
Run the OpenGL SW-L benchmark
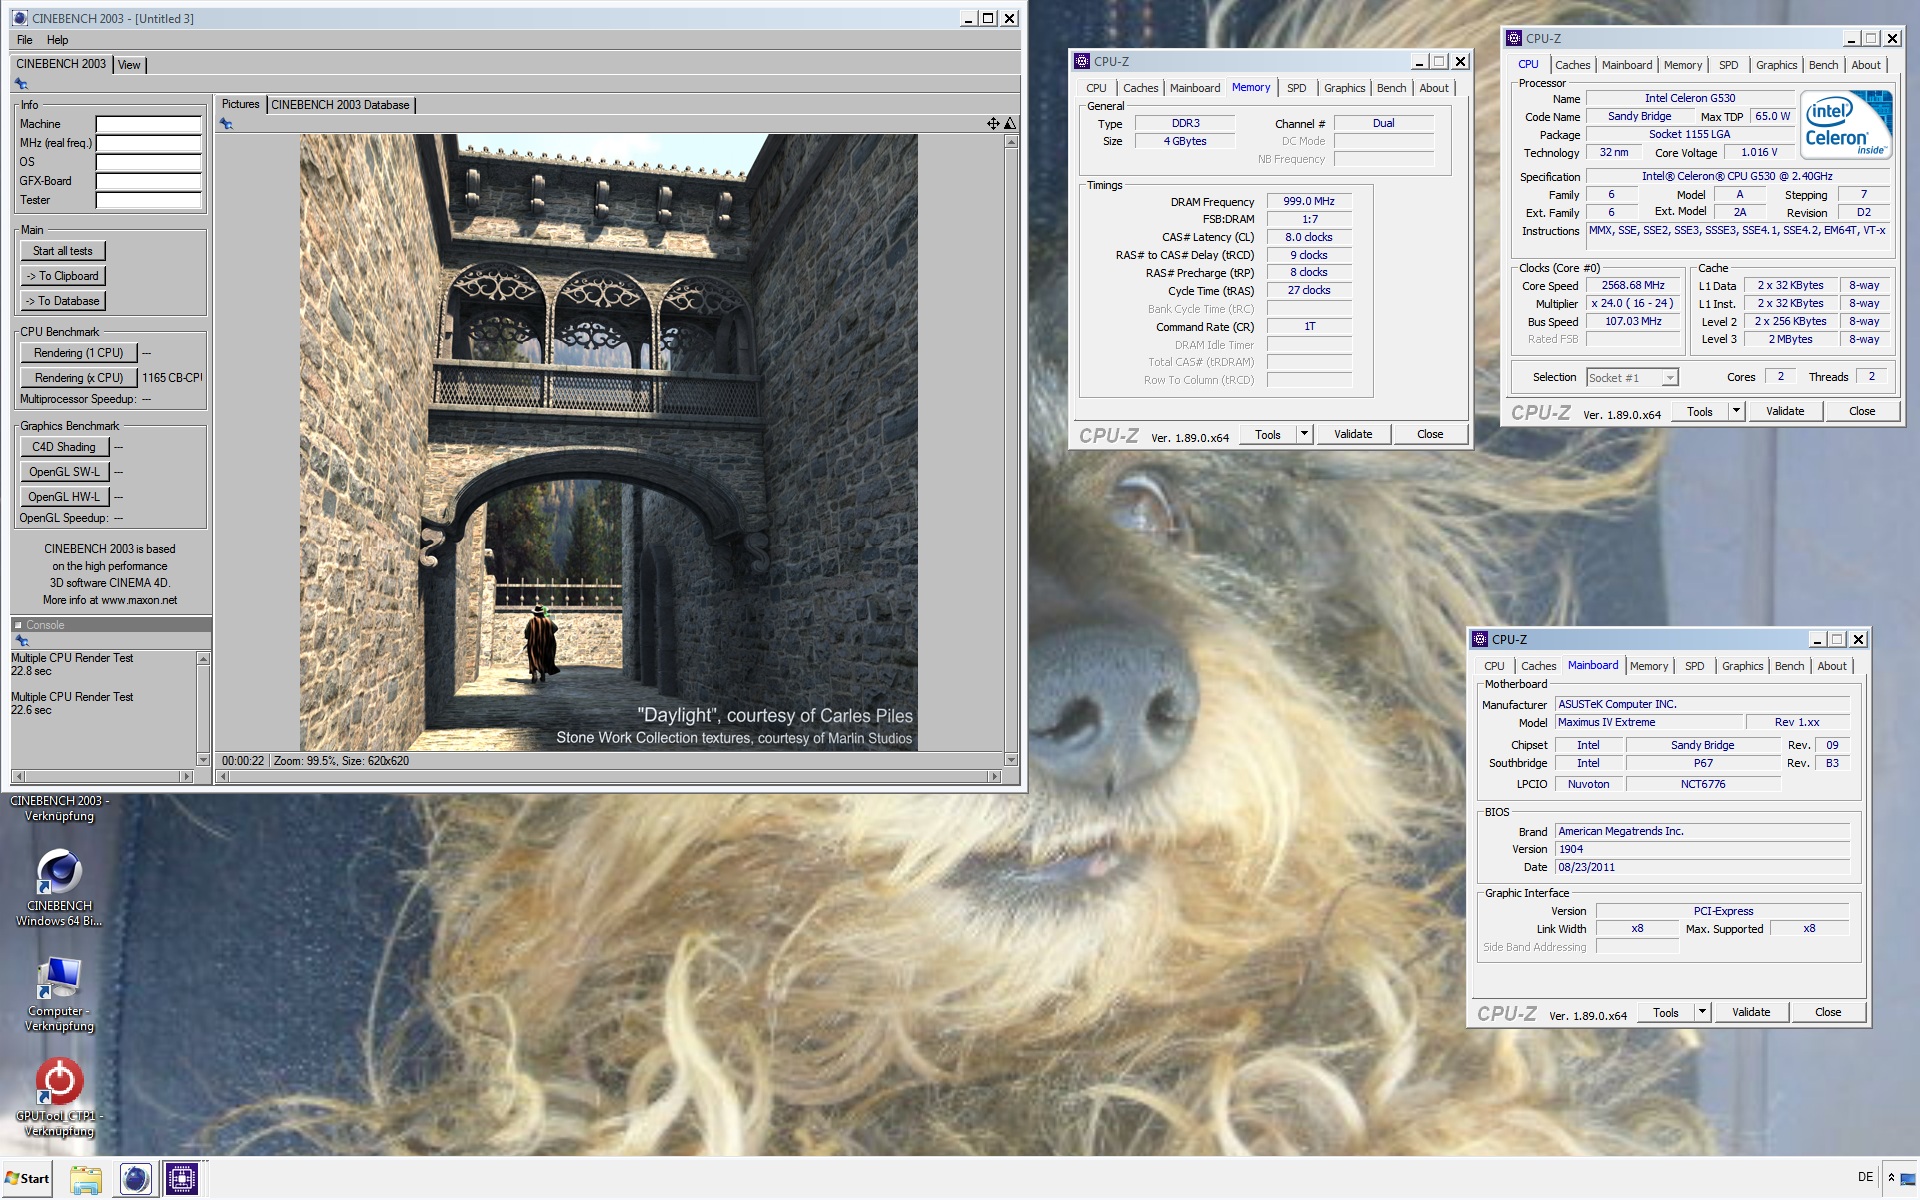(64, 472)
